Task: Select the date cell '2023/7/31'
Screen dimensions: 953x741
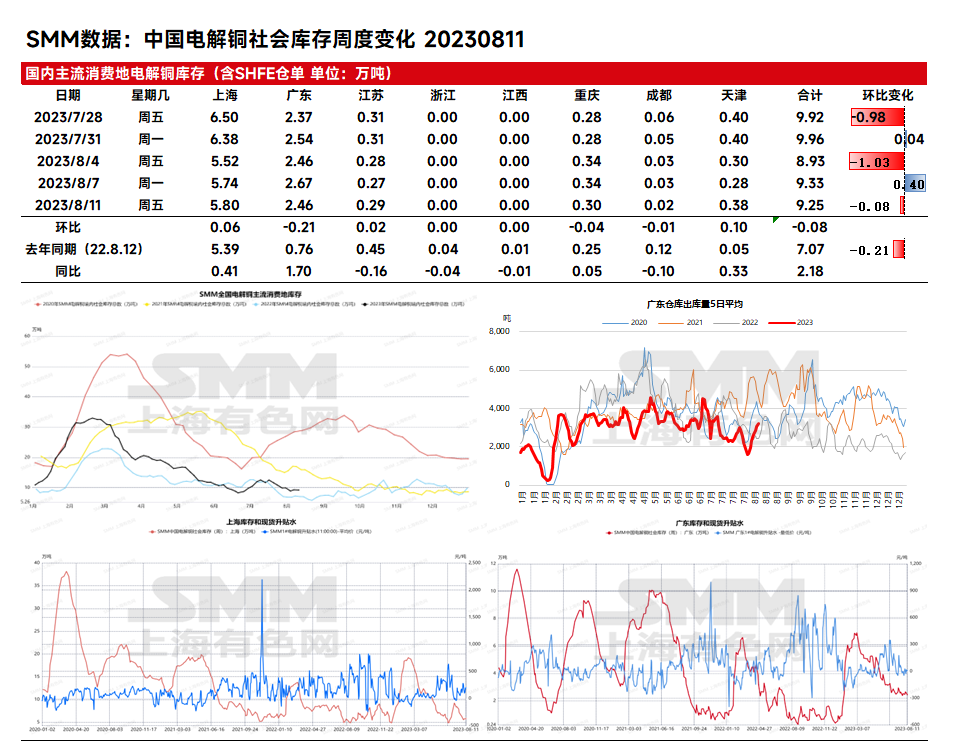Action: (x=68, y=139)
